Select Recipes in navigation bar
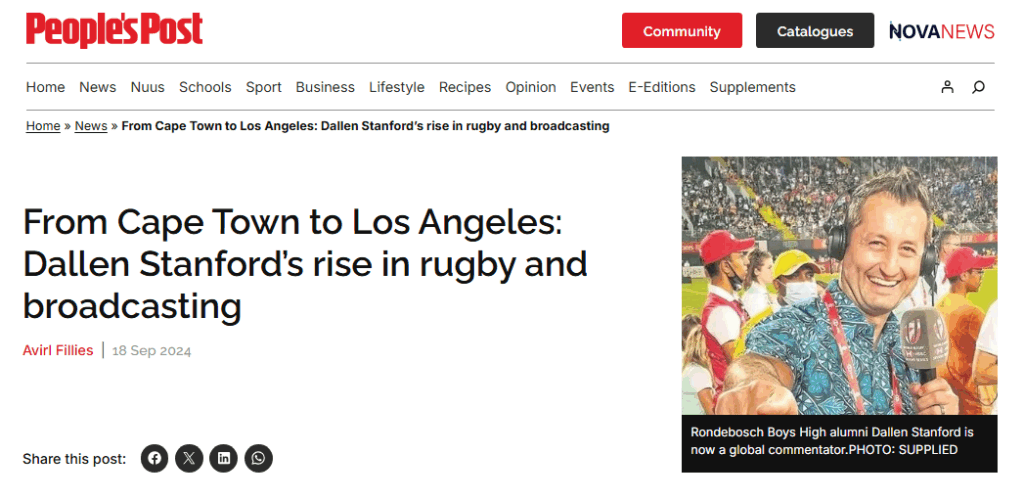 point(465,87)
